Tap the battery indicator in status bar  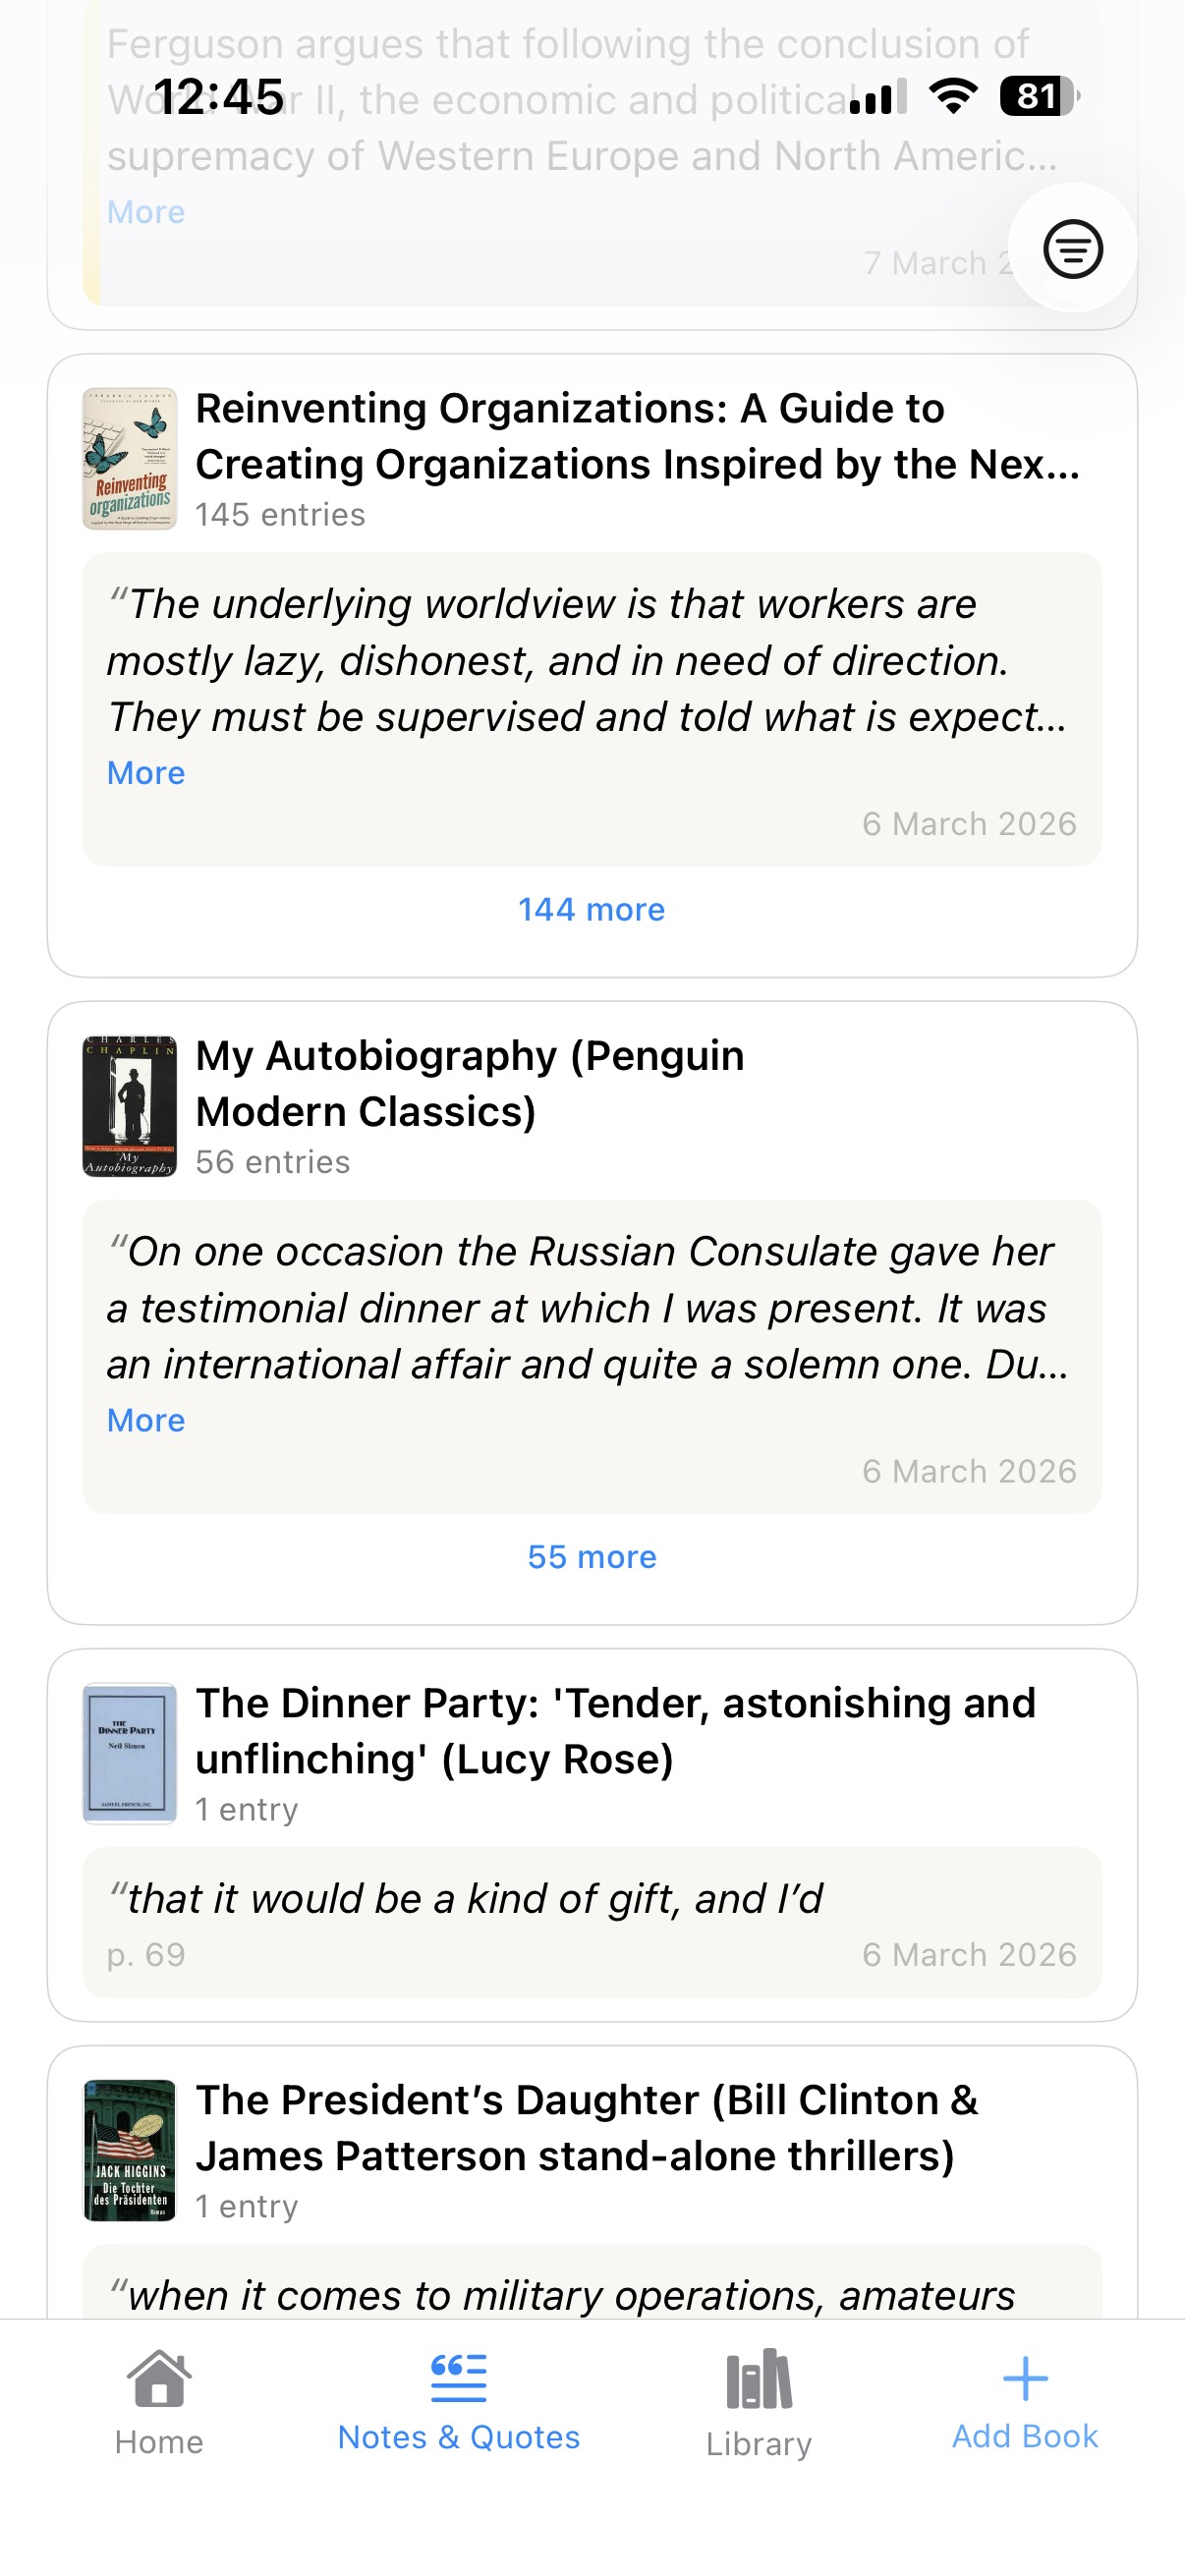(x=1039, y=97)
